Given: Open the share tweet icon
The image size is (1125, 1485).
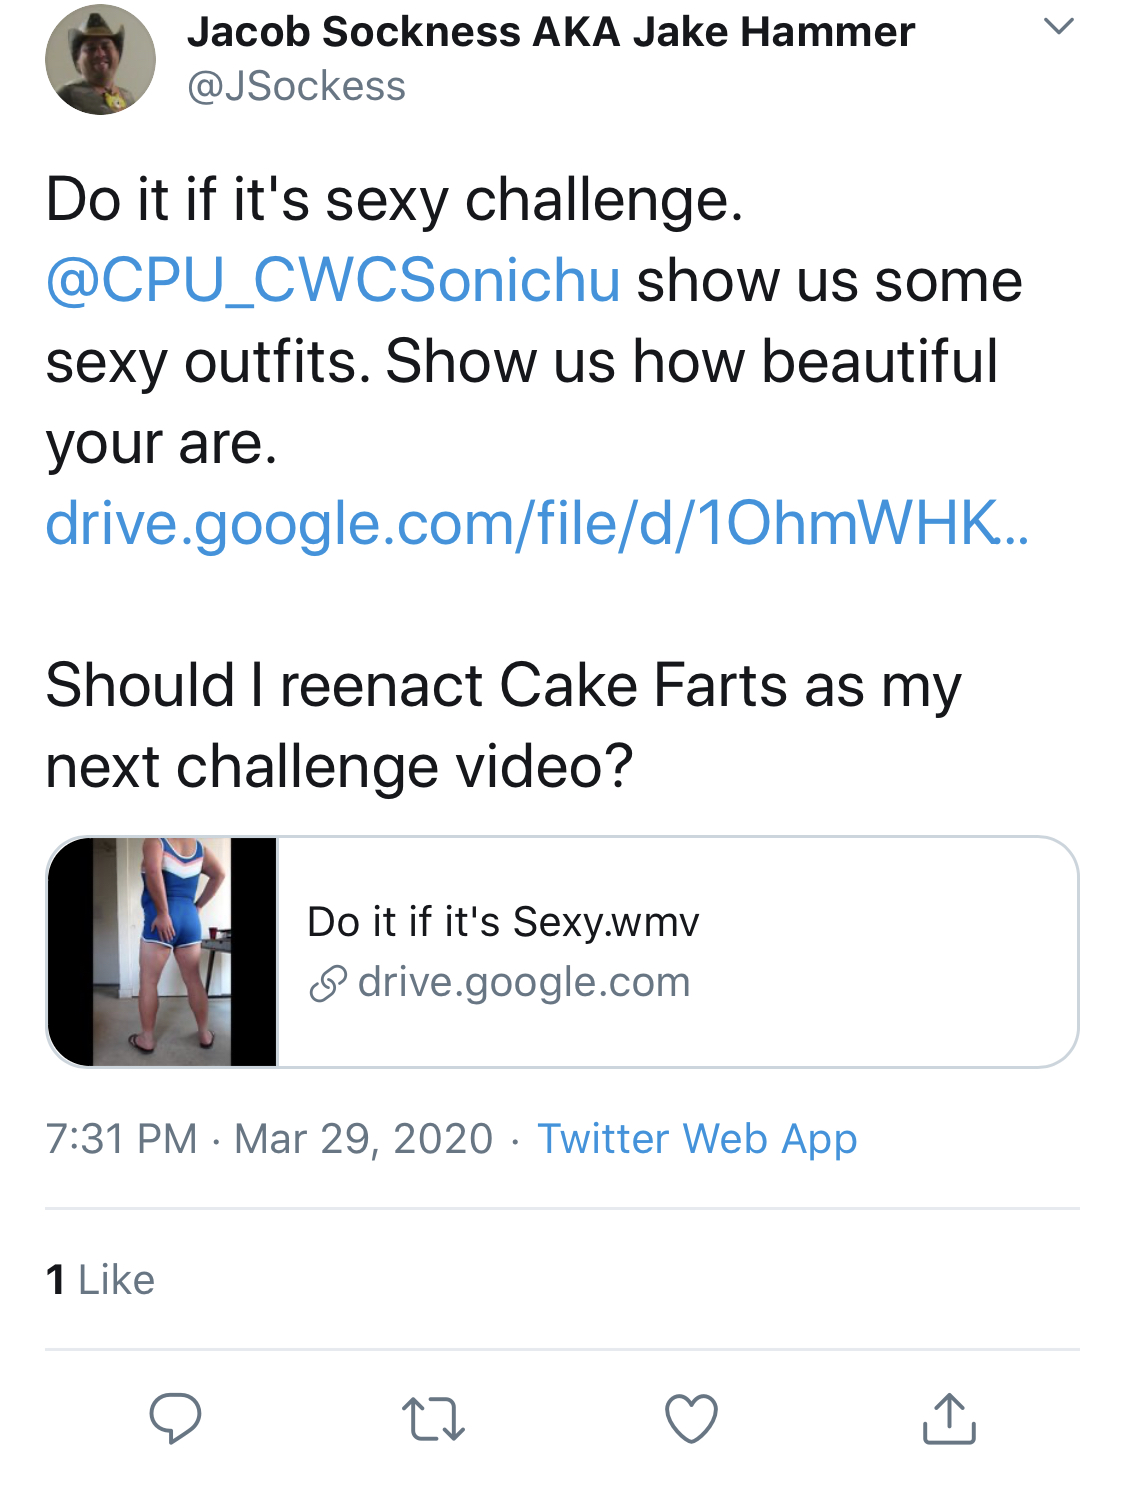Looking at the screenshot, I should [949, 1418].
